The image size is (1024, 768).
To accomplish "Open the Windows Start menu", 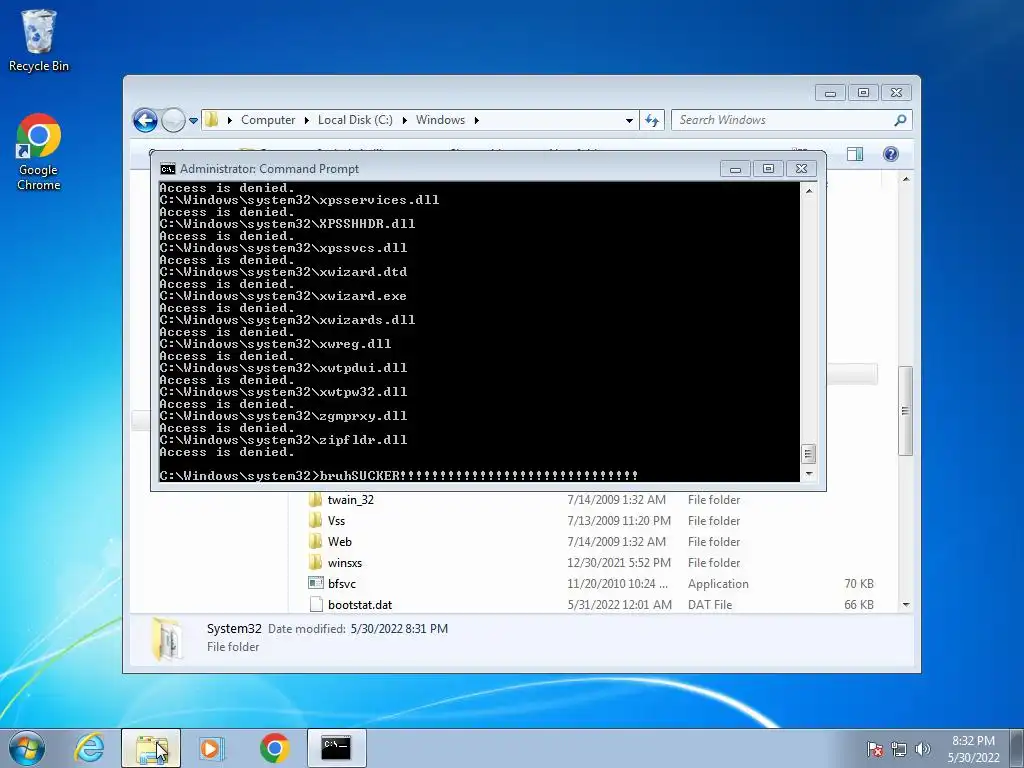I will [27, 748].
